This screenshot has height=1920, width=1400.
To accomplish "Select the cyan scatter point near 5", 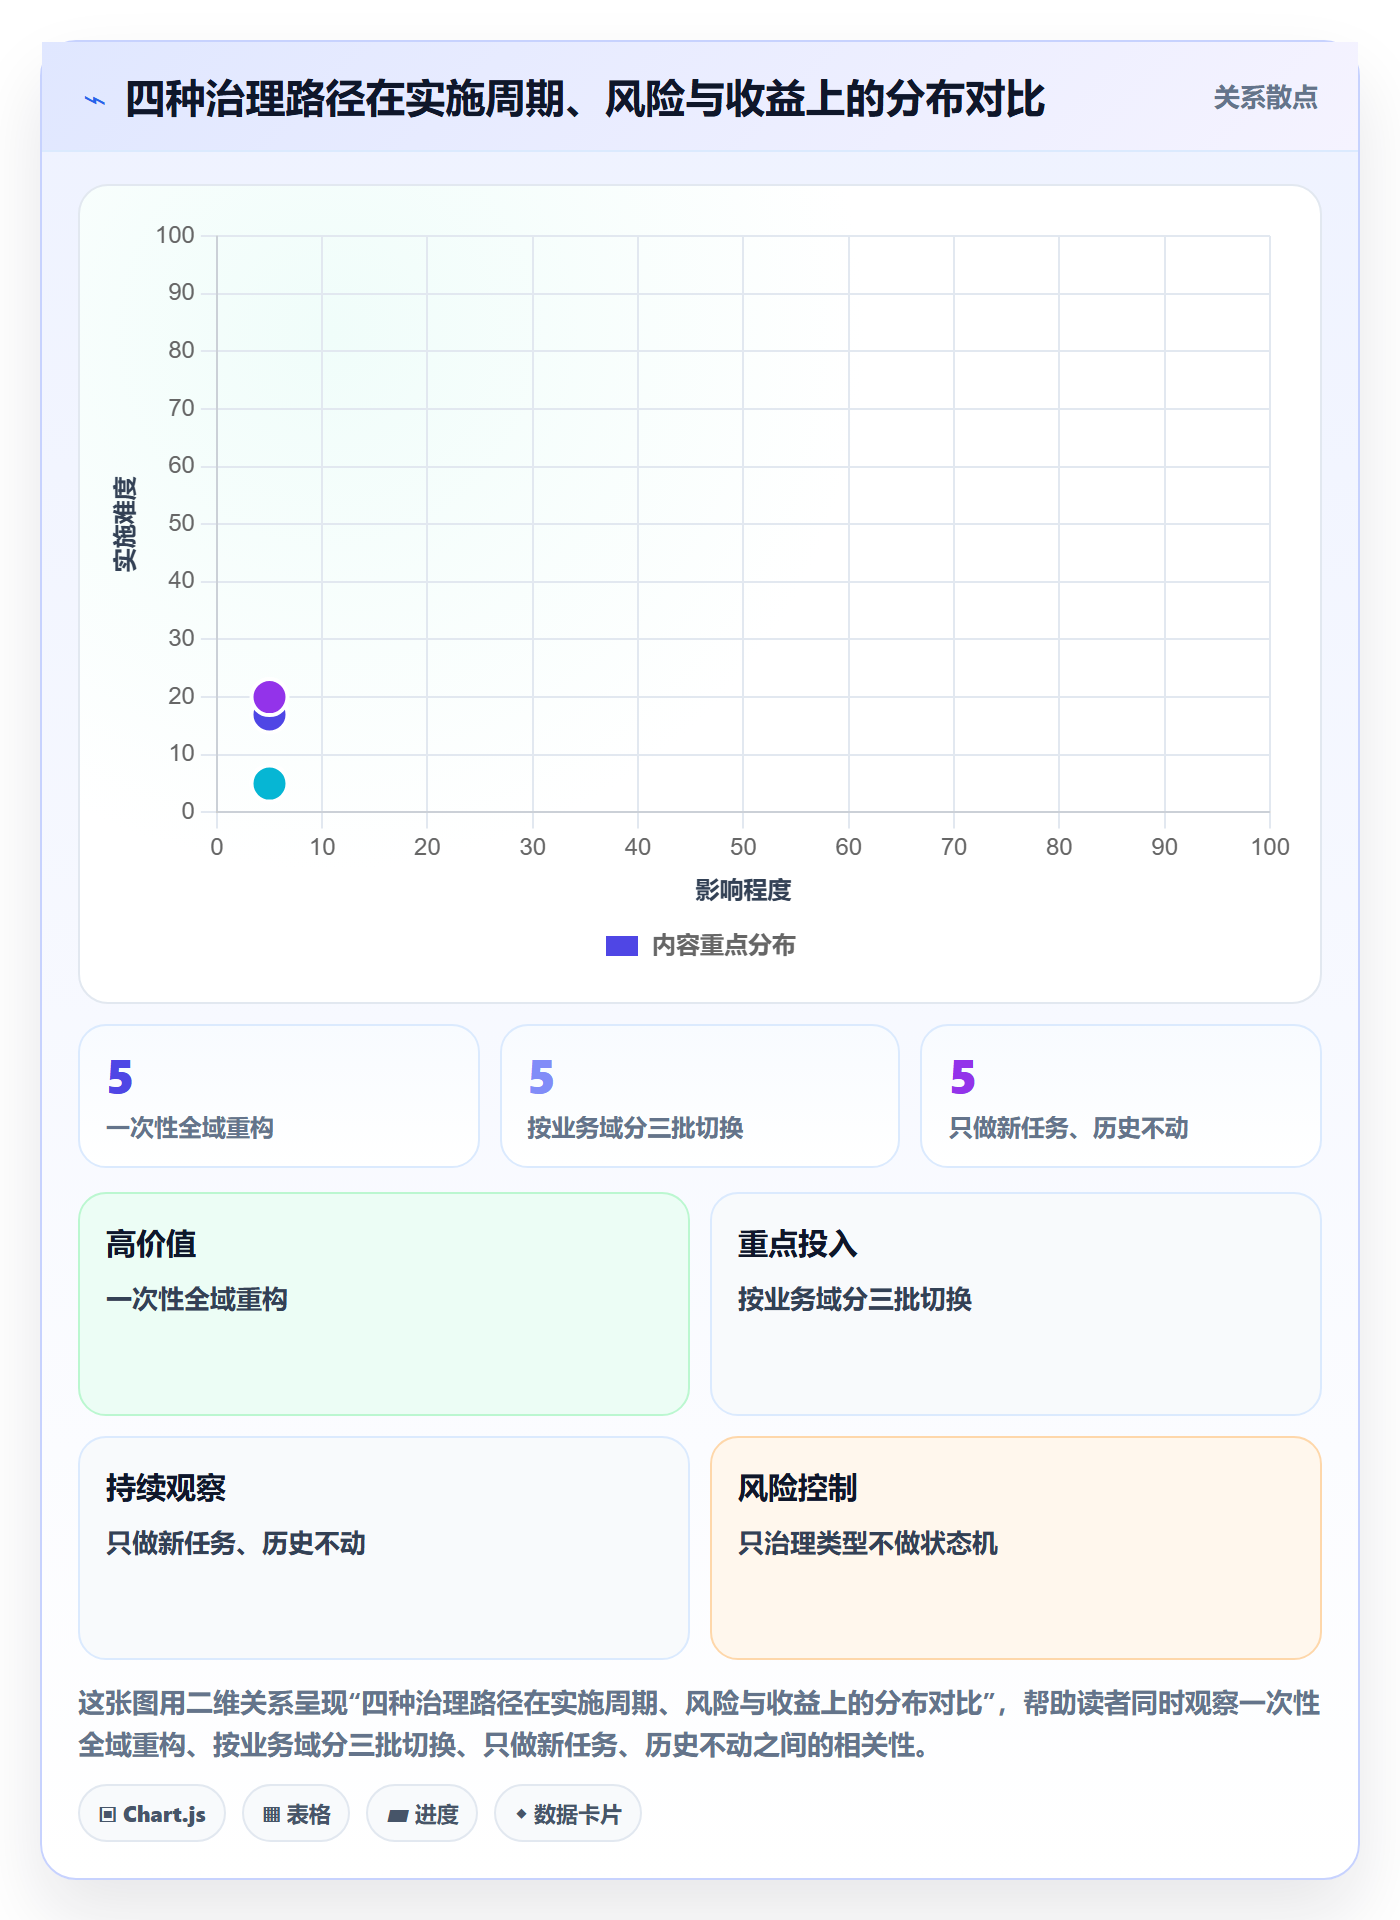I will (x=269, y=783).
